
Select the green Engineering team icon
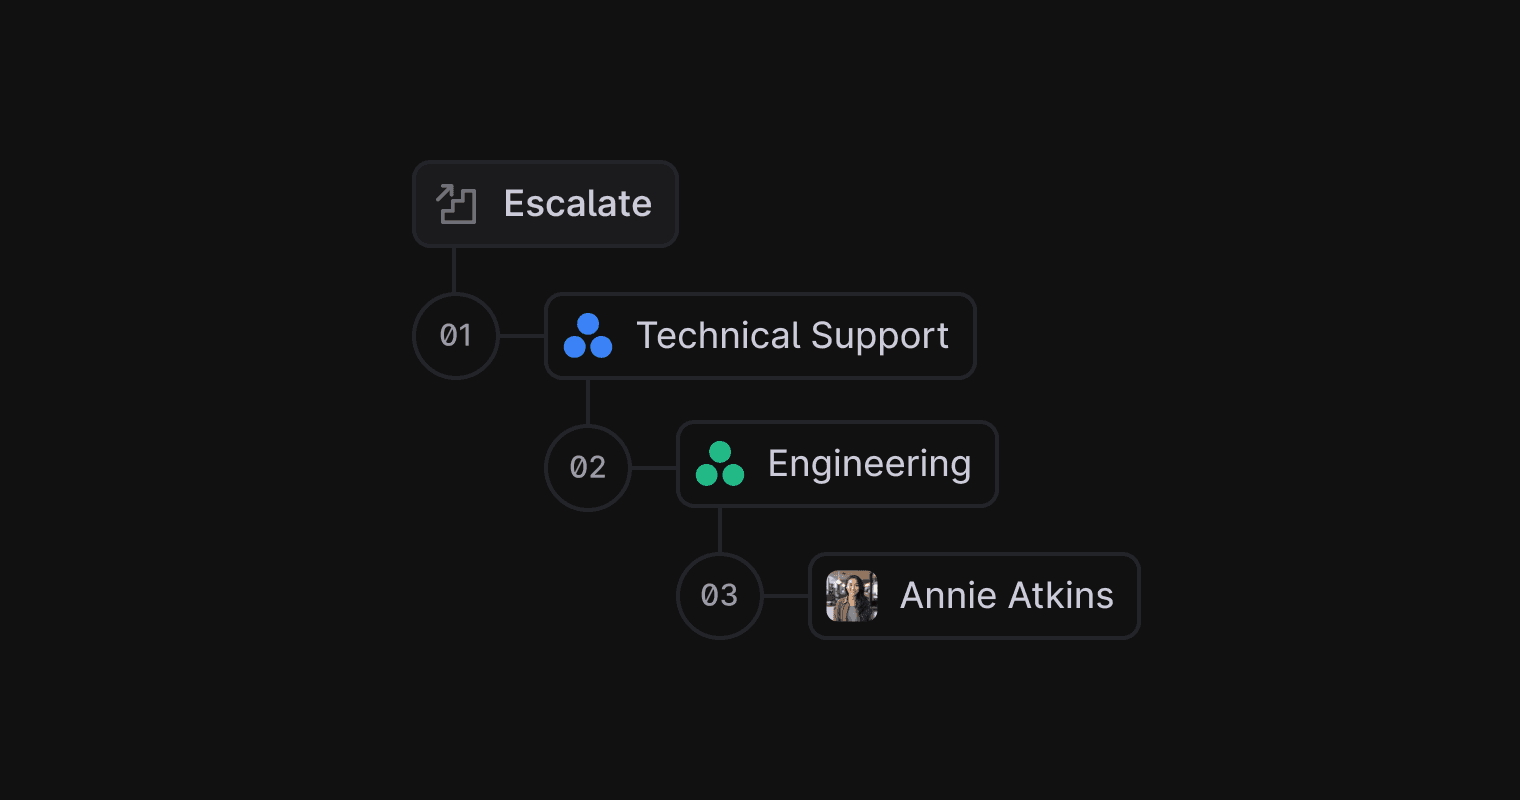tap(720, 464)
